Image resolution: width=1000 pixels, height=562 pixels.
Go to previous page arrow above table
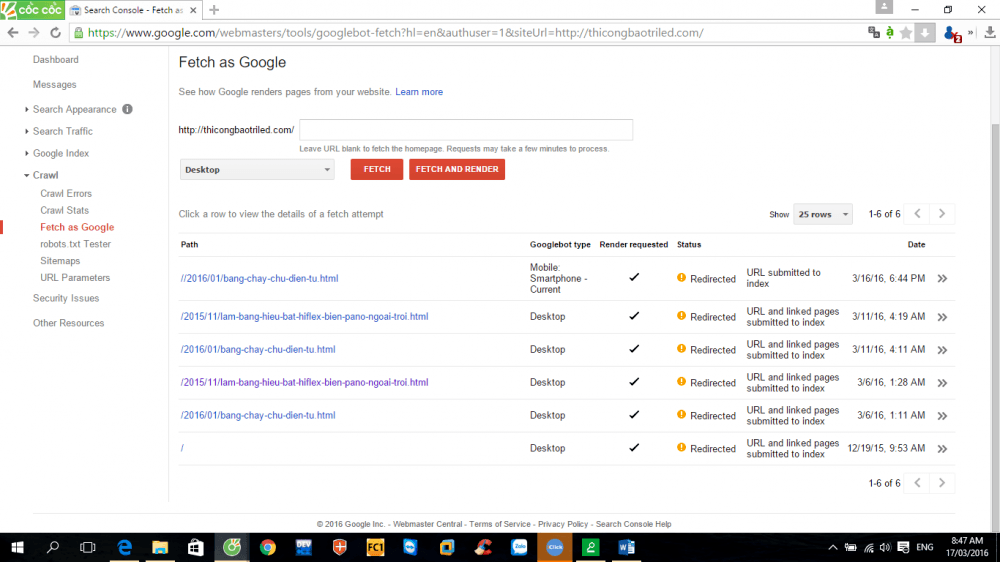[918, 214]
